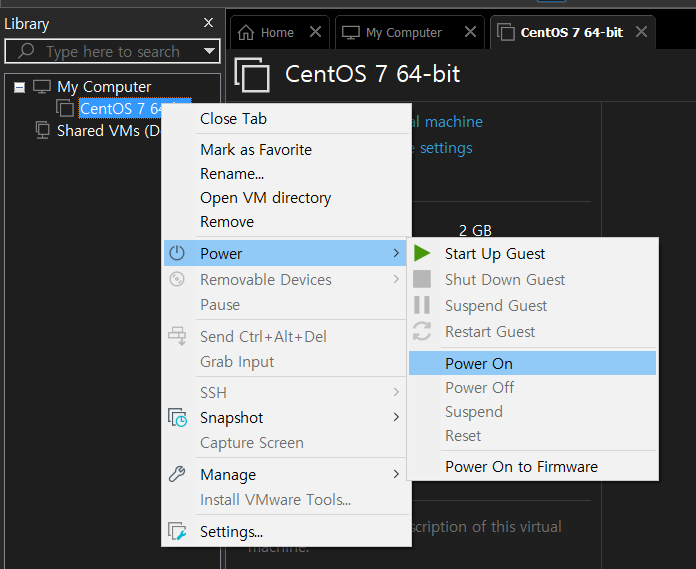Click the Library search input field

pos(112,51)
